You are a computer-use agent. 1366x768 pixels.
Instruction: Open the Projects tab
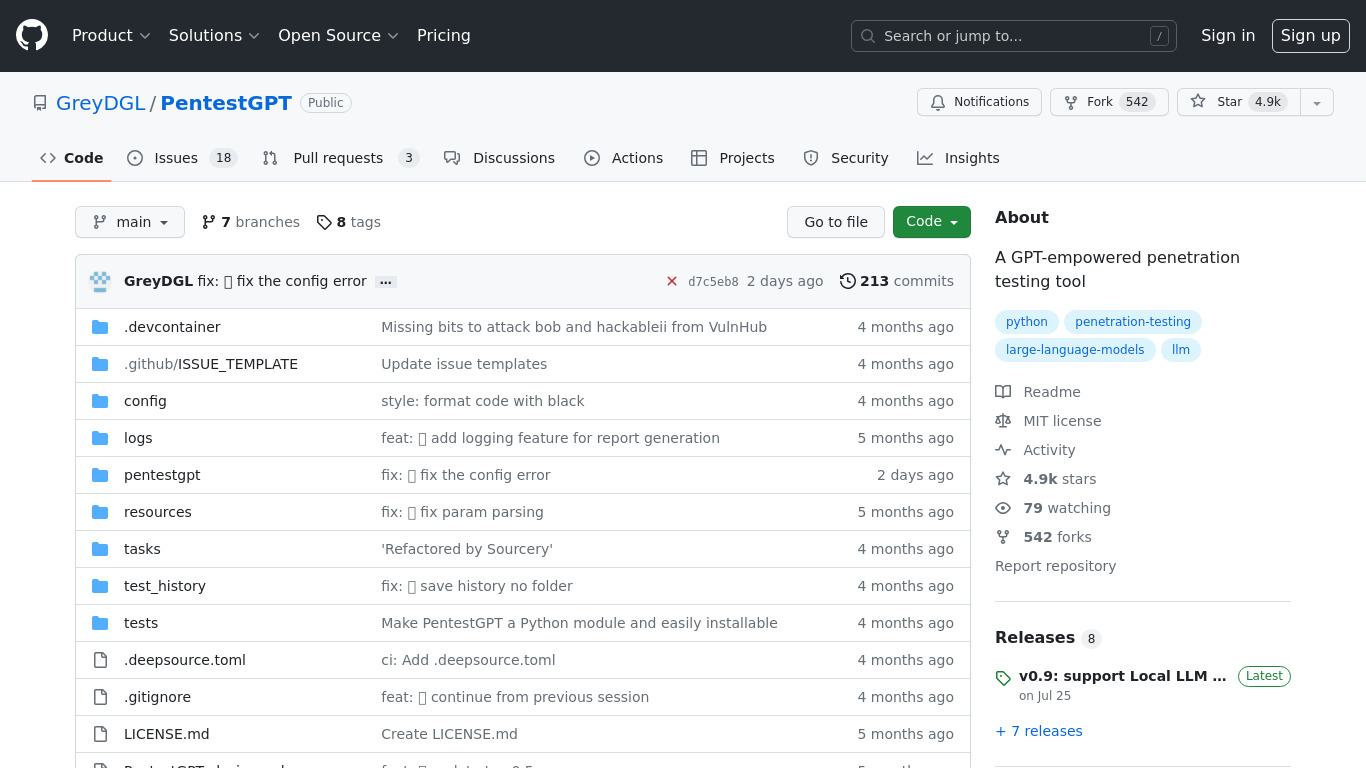point(732,158)
